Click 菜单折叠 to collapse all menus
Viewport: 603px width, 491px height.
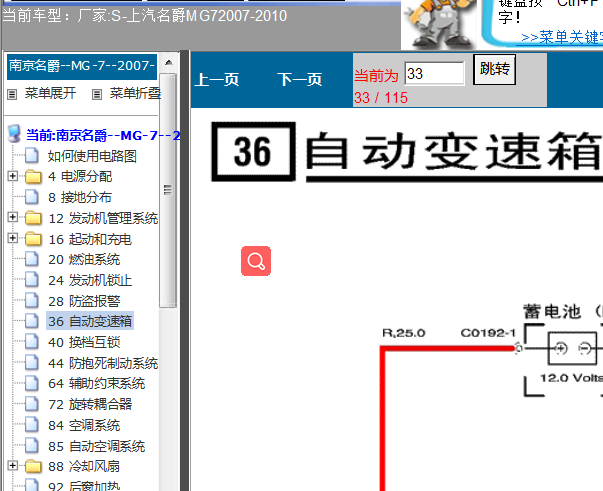(x=135, y=93)
